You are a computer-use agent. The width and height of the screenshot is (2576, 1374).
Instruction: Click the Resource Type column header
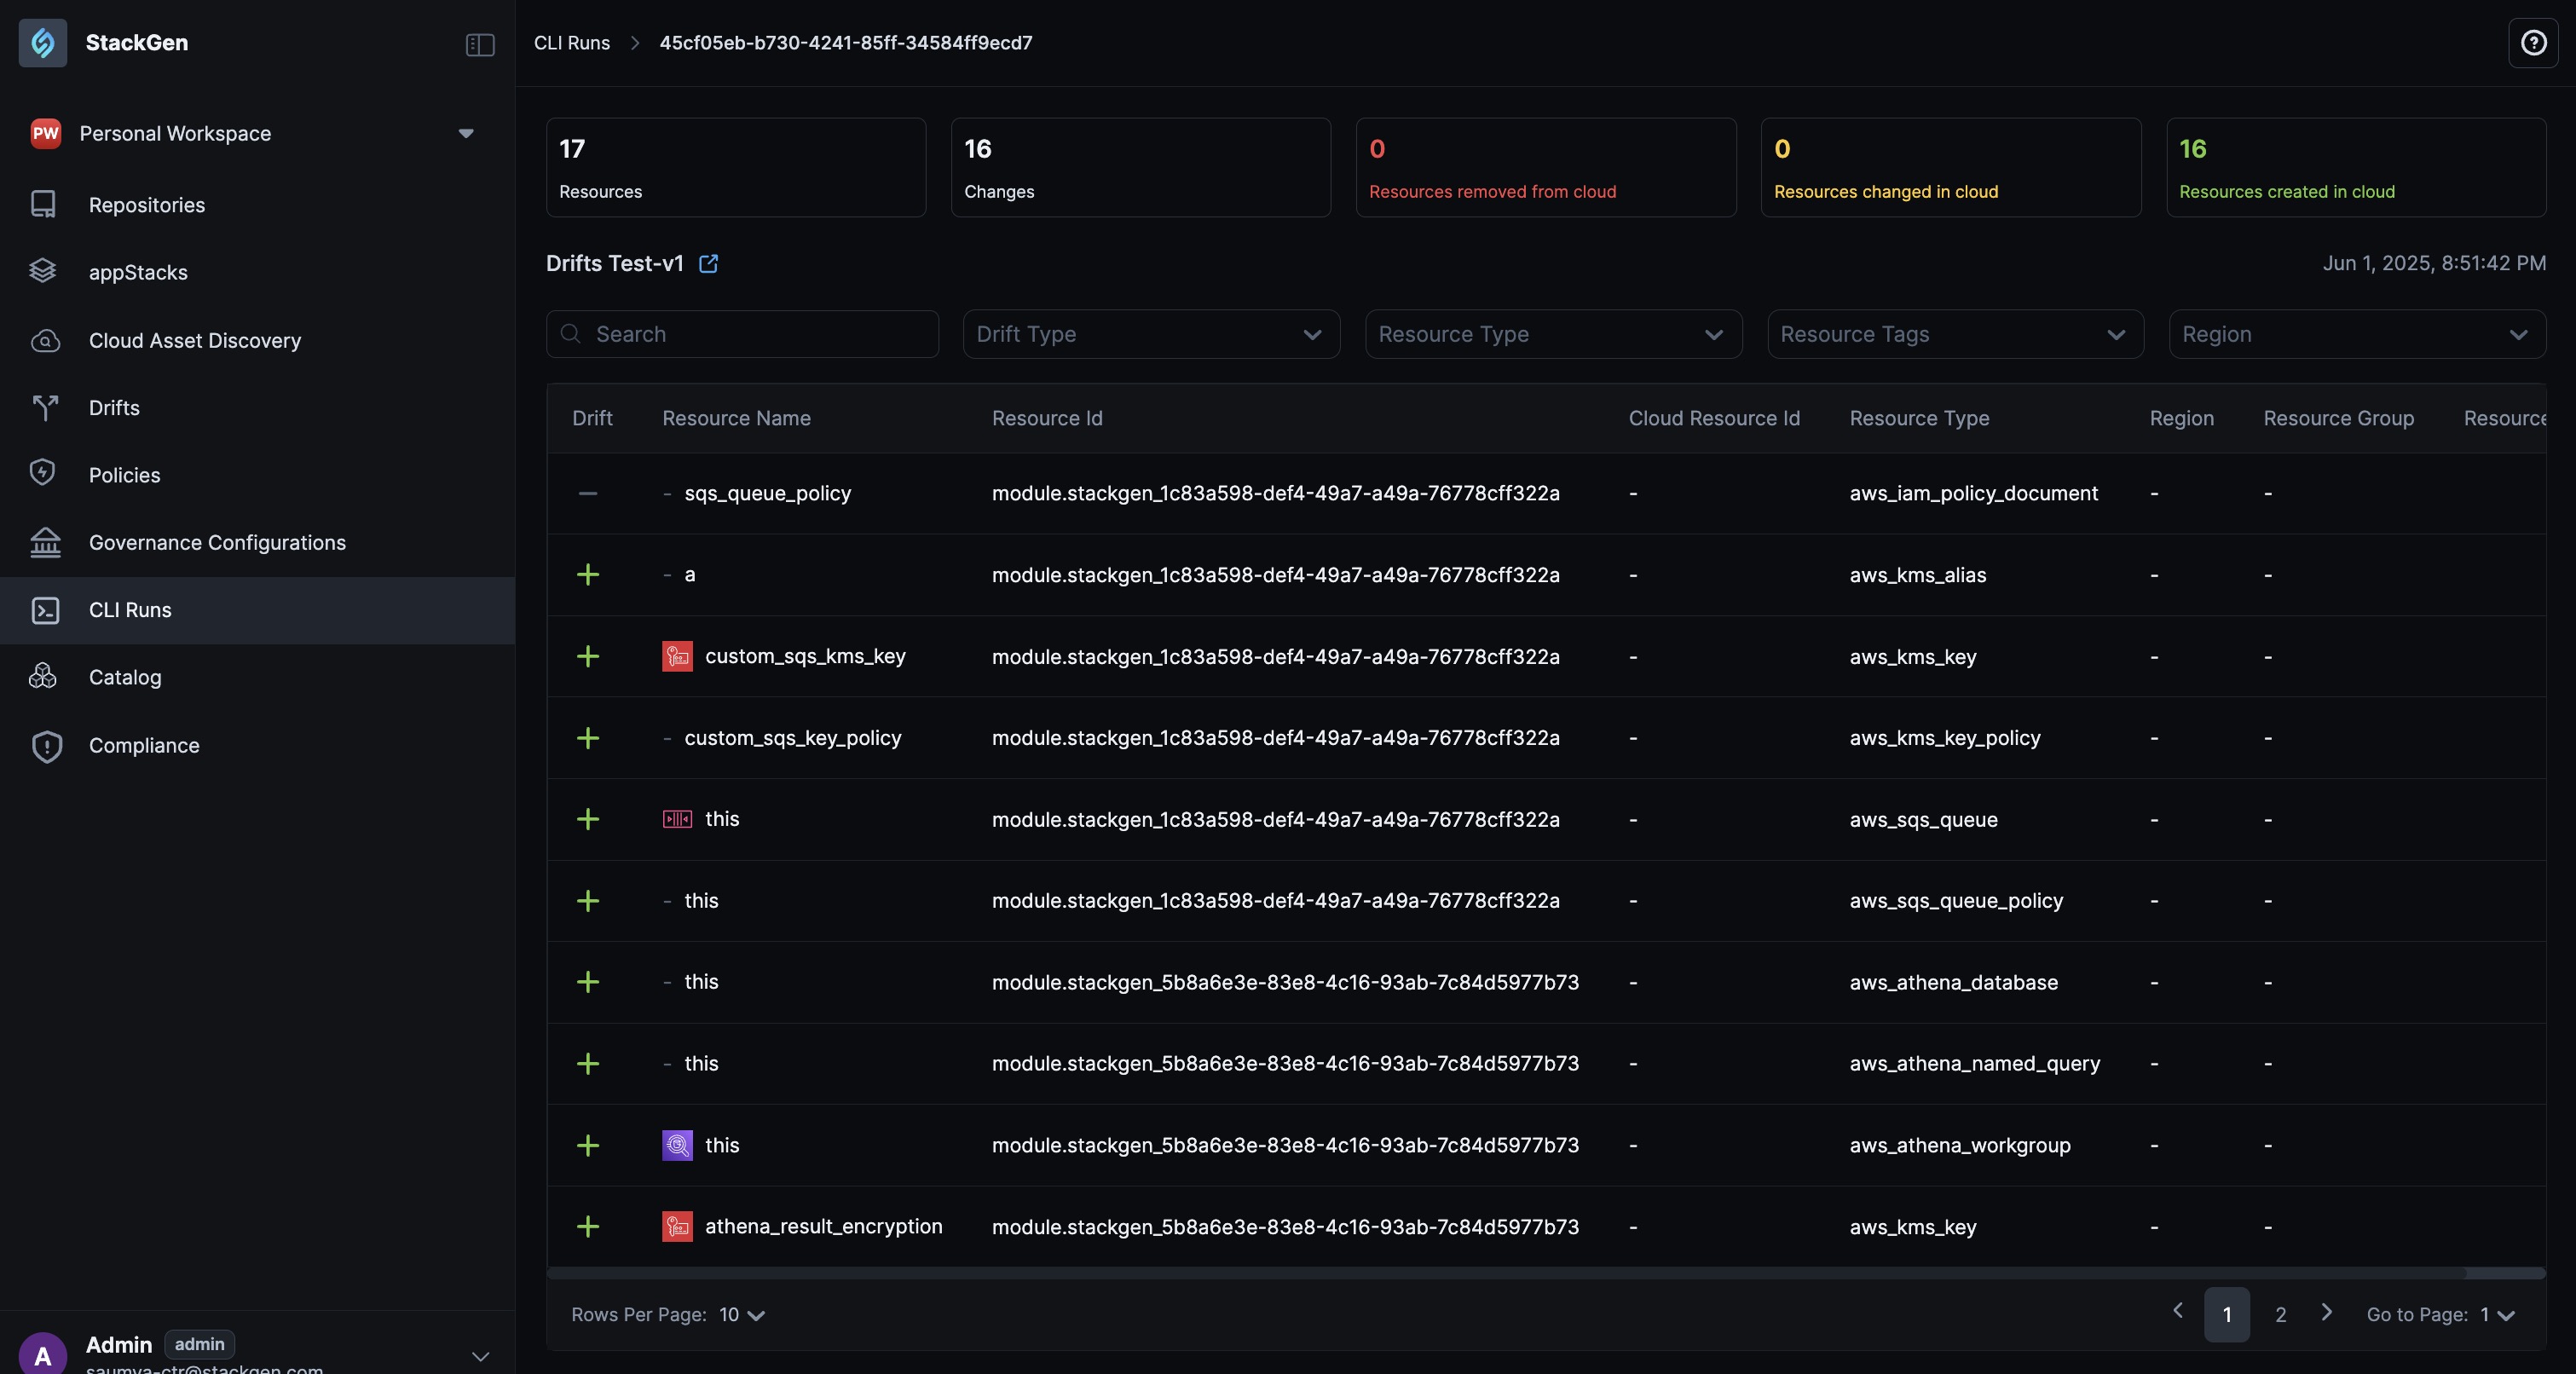pos(1919,418)
